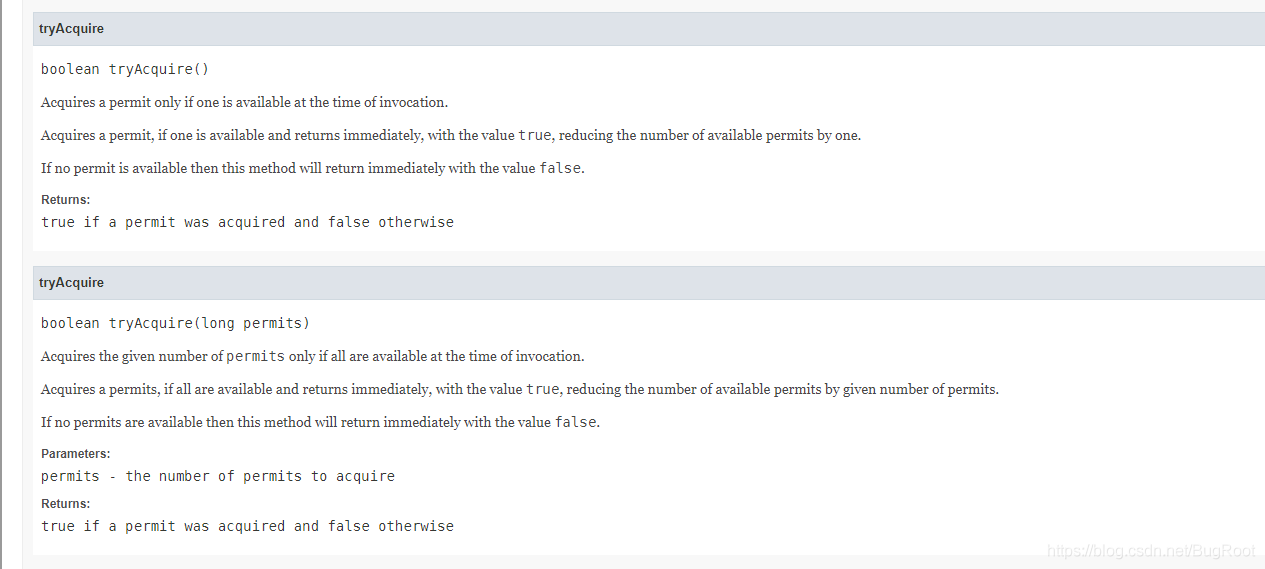Click the "If no permit is available" sentence

(312, 168)
